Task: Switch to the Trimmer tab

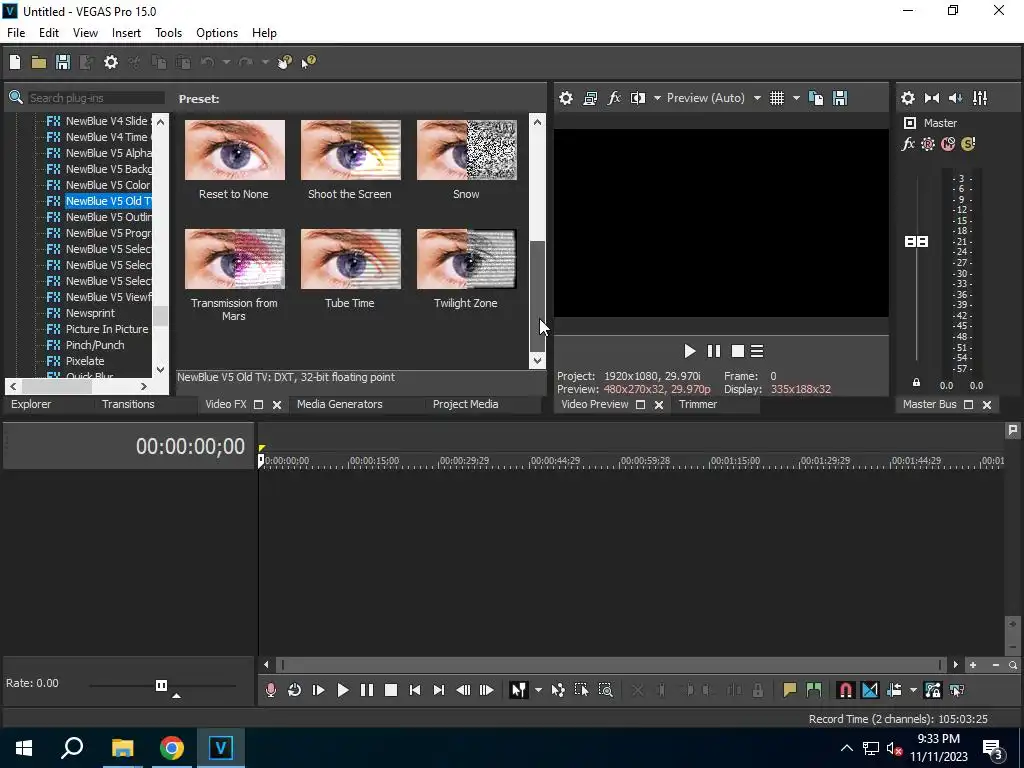Action: click(x=698, y=404)
